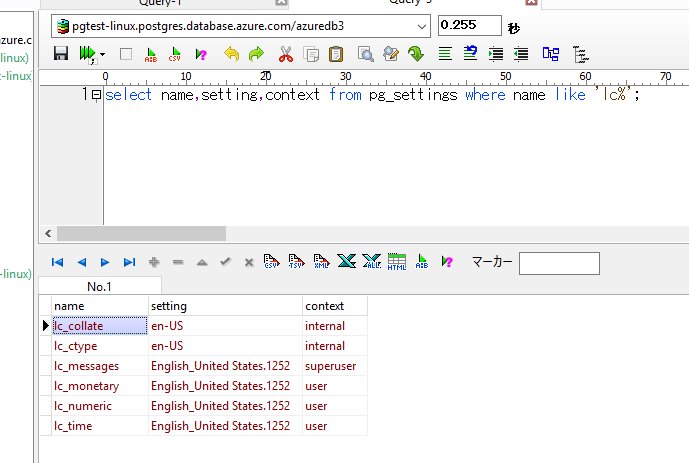Click the Undo arrow icon
The height and width of the screenshot is (463, 689).
click(231, 54)
